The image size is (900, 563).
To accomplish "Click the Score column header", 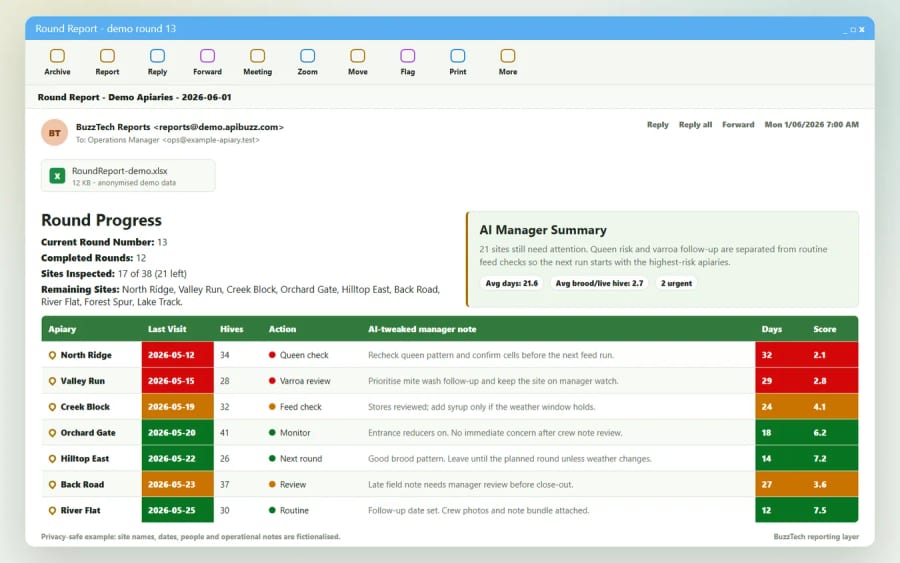I will [x=824, y=329].
